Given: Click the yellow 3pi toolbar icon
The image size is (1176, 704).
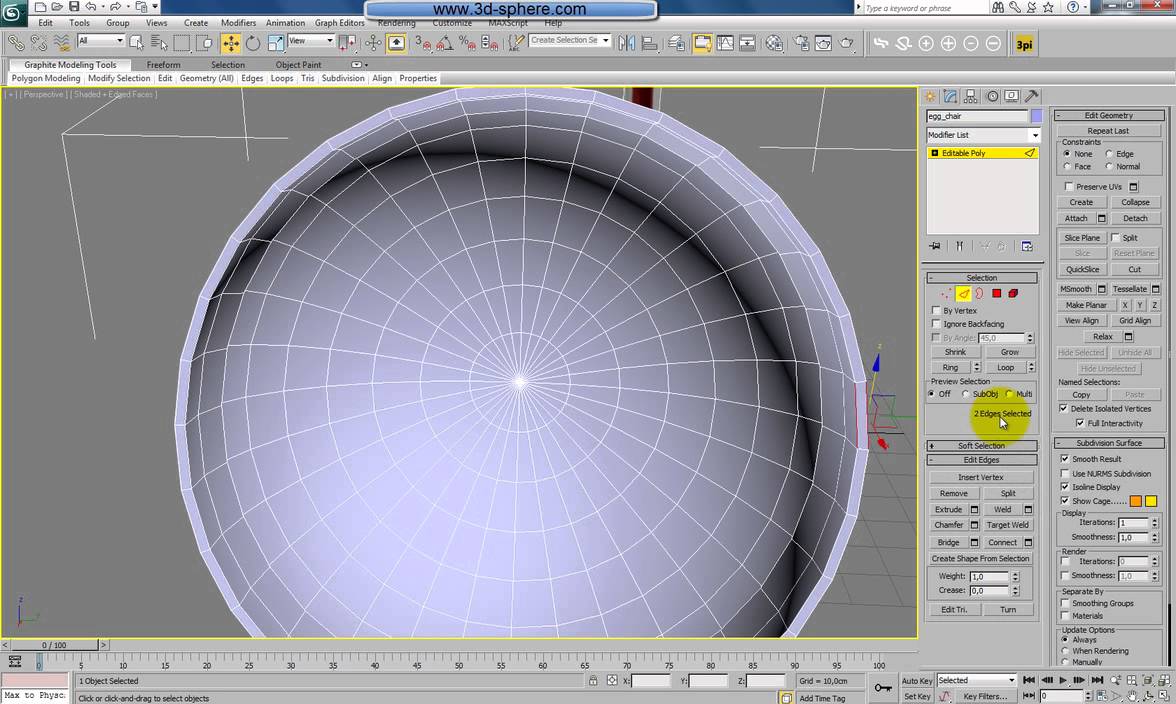Looking at the screenshot, I should coord(1024,43).
